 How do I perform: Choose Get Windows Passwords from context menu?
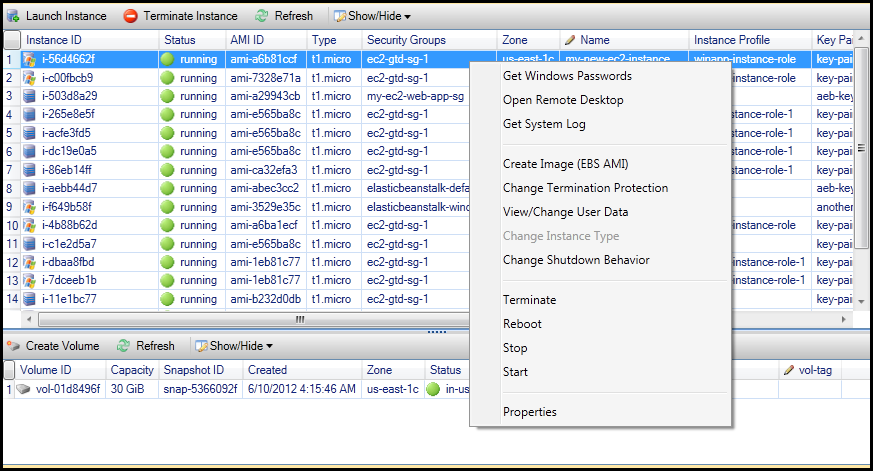567,76
